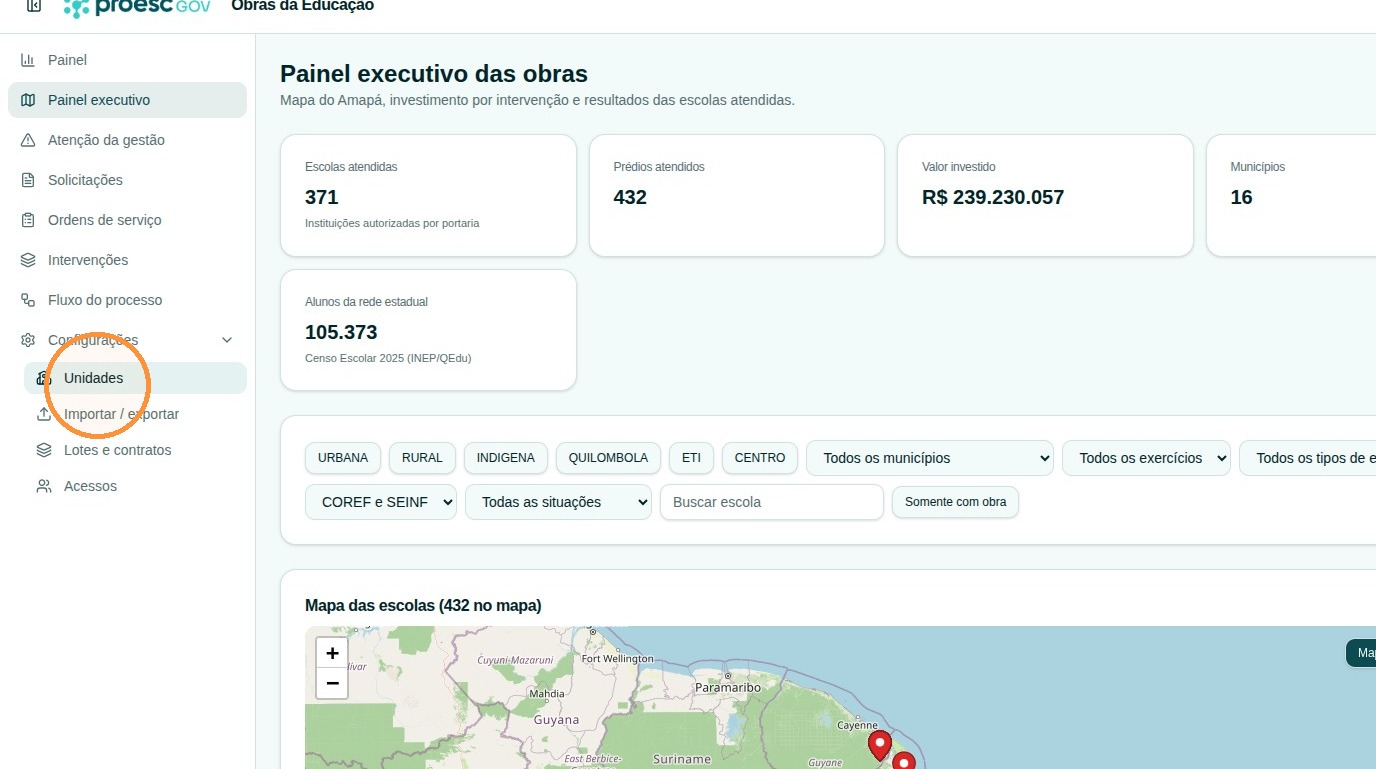Open Todas as situações dropdown
This screenshot has height=769, width=1376.
click(558, 502)
